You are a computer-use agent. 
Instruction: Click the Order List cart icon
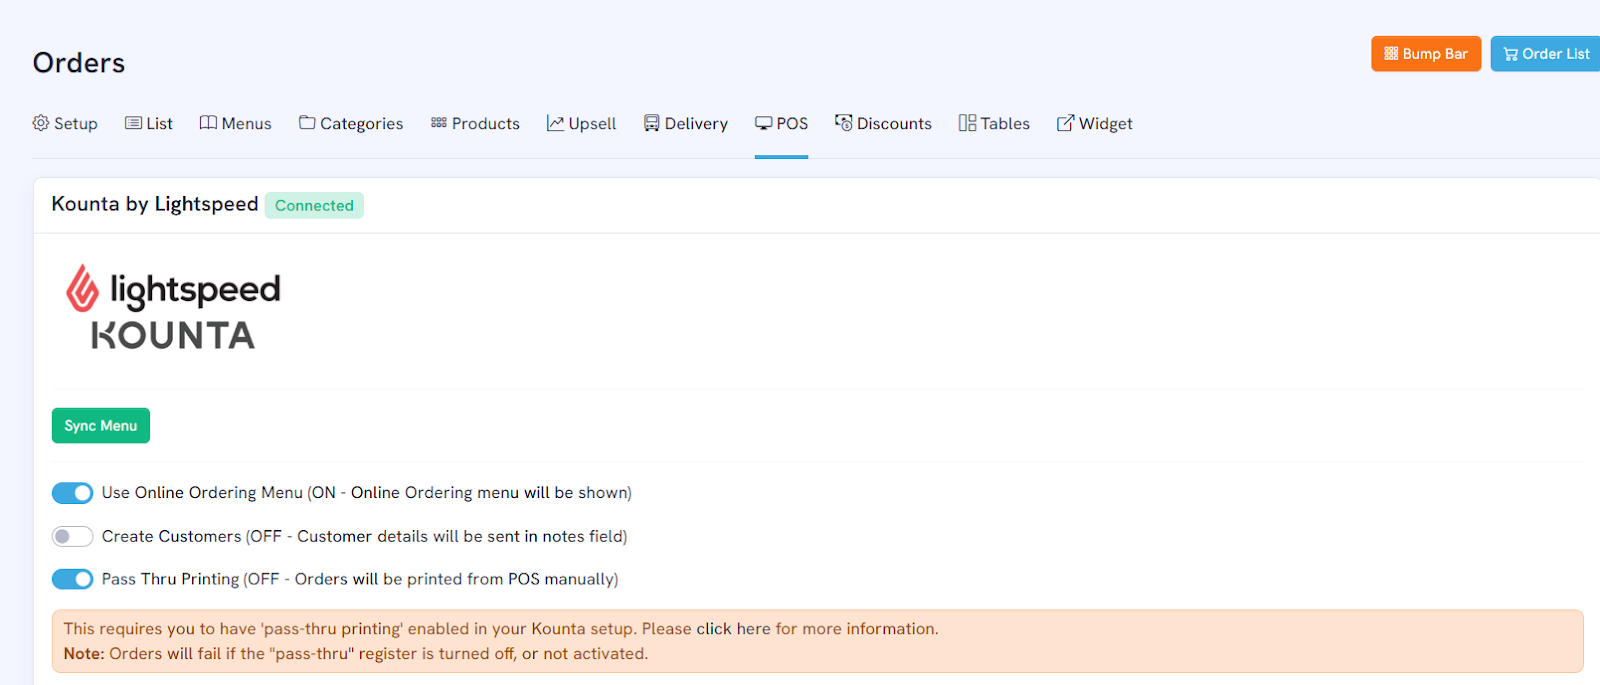1511,54
